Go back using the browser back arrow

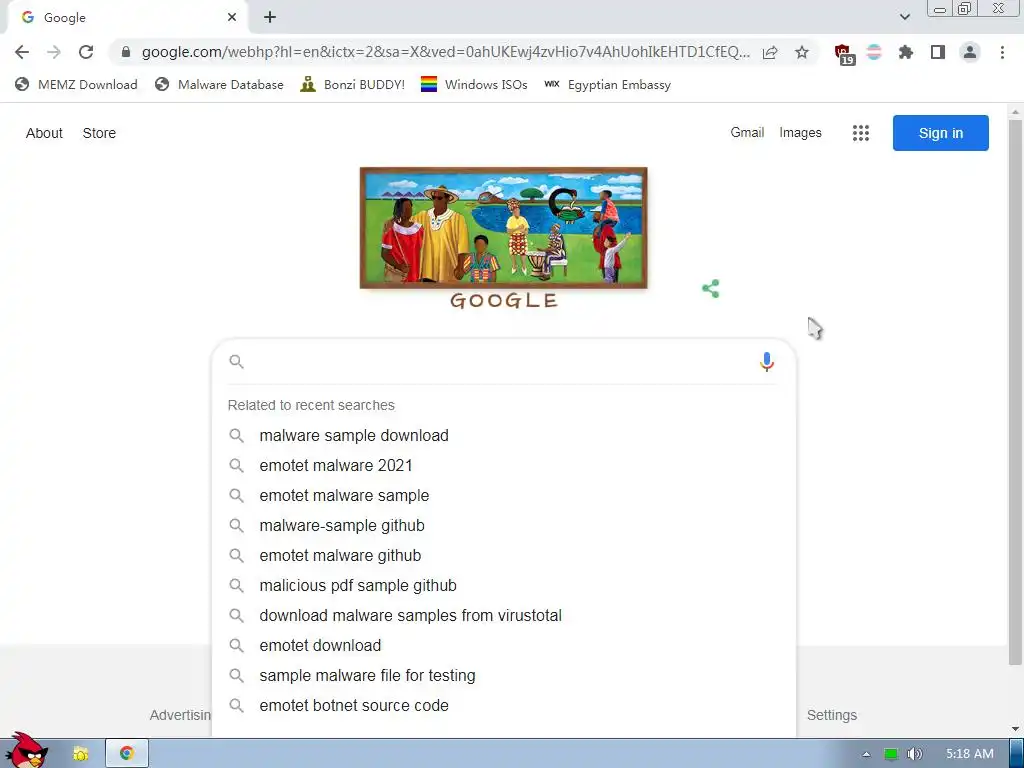click(22, 52)
